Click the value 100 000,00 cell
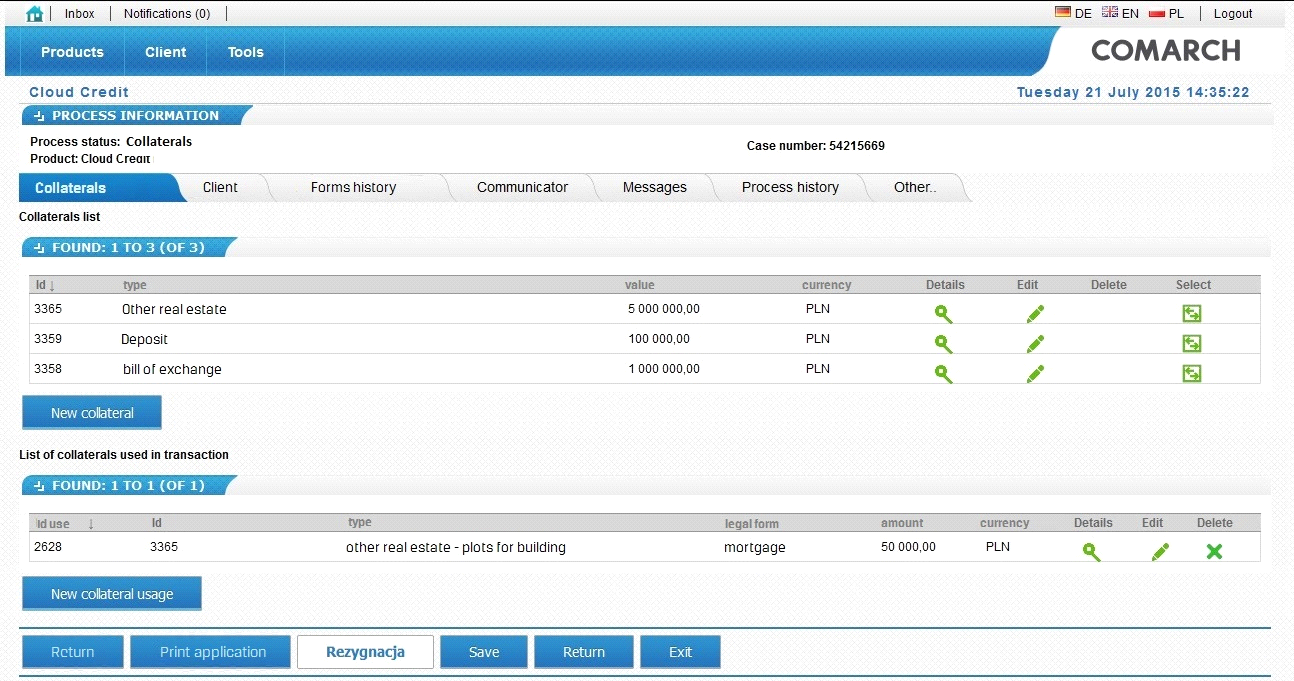1294x681 pixels. pos(659,339)
